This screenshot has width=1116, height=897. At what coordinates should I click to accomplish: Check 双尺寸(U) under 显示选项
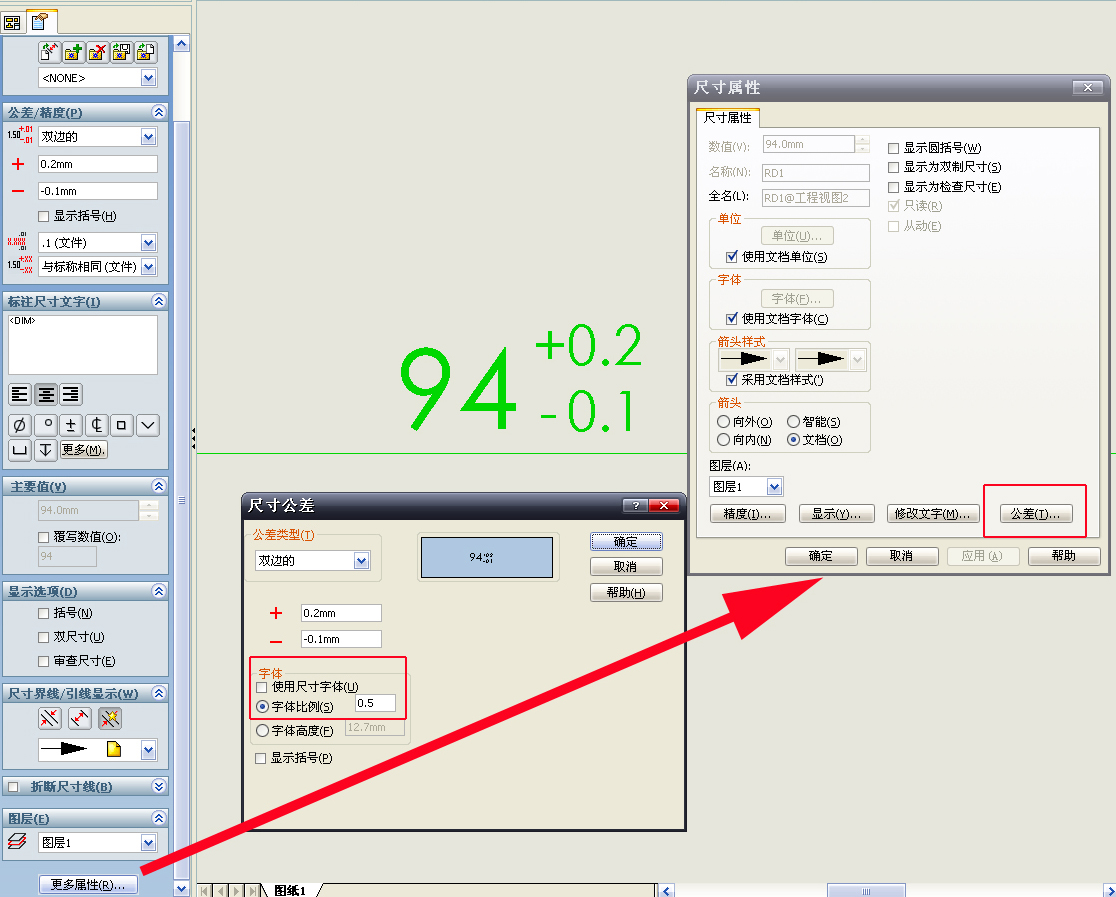pos(42,638)
